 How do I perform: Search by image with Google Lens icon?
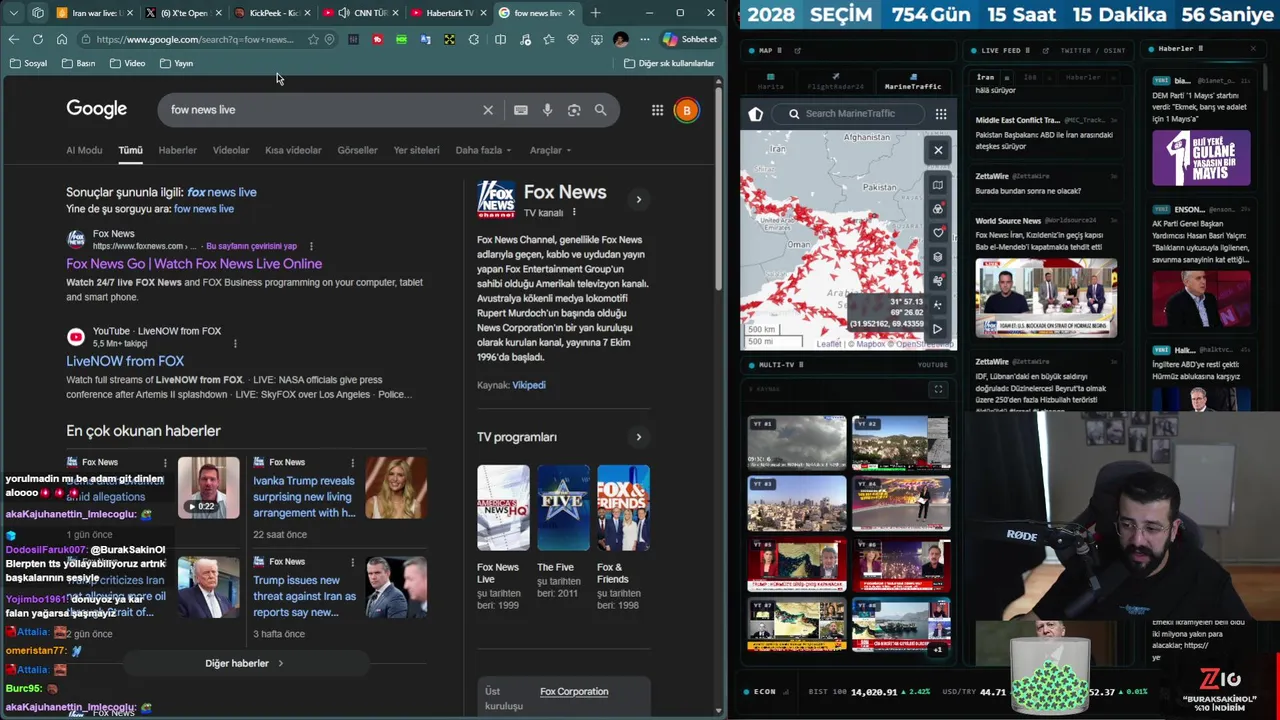[574, 110]
